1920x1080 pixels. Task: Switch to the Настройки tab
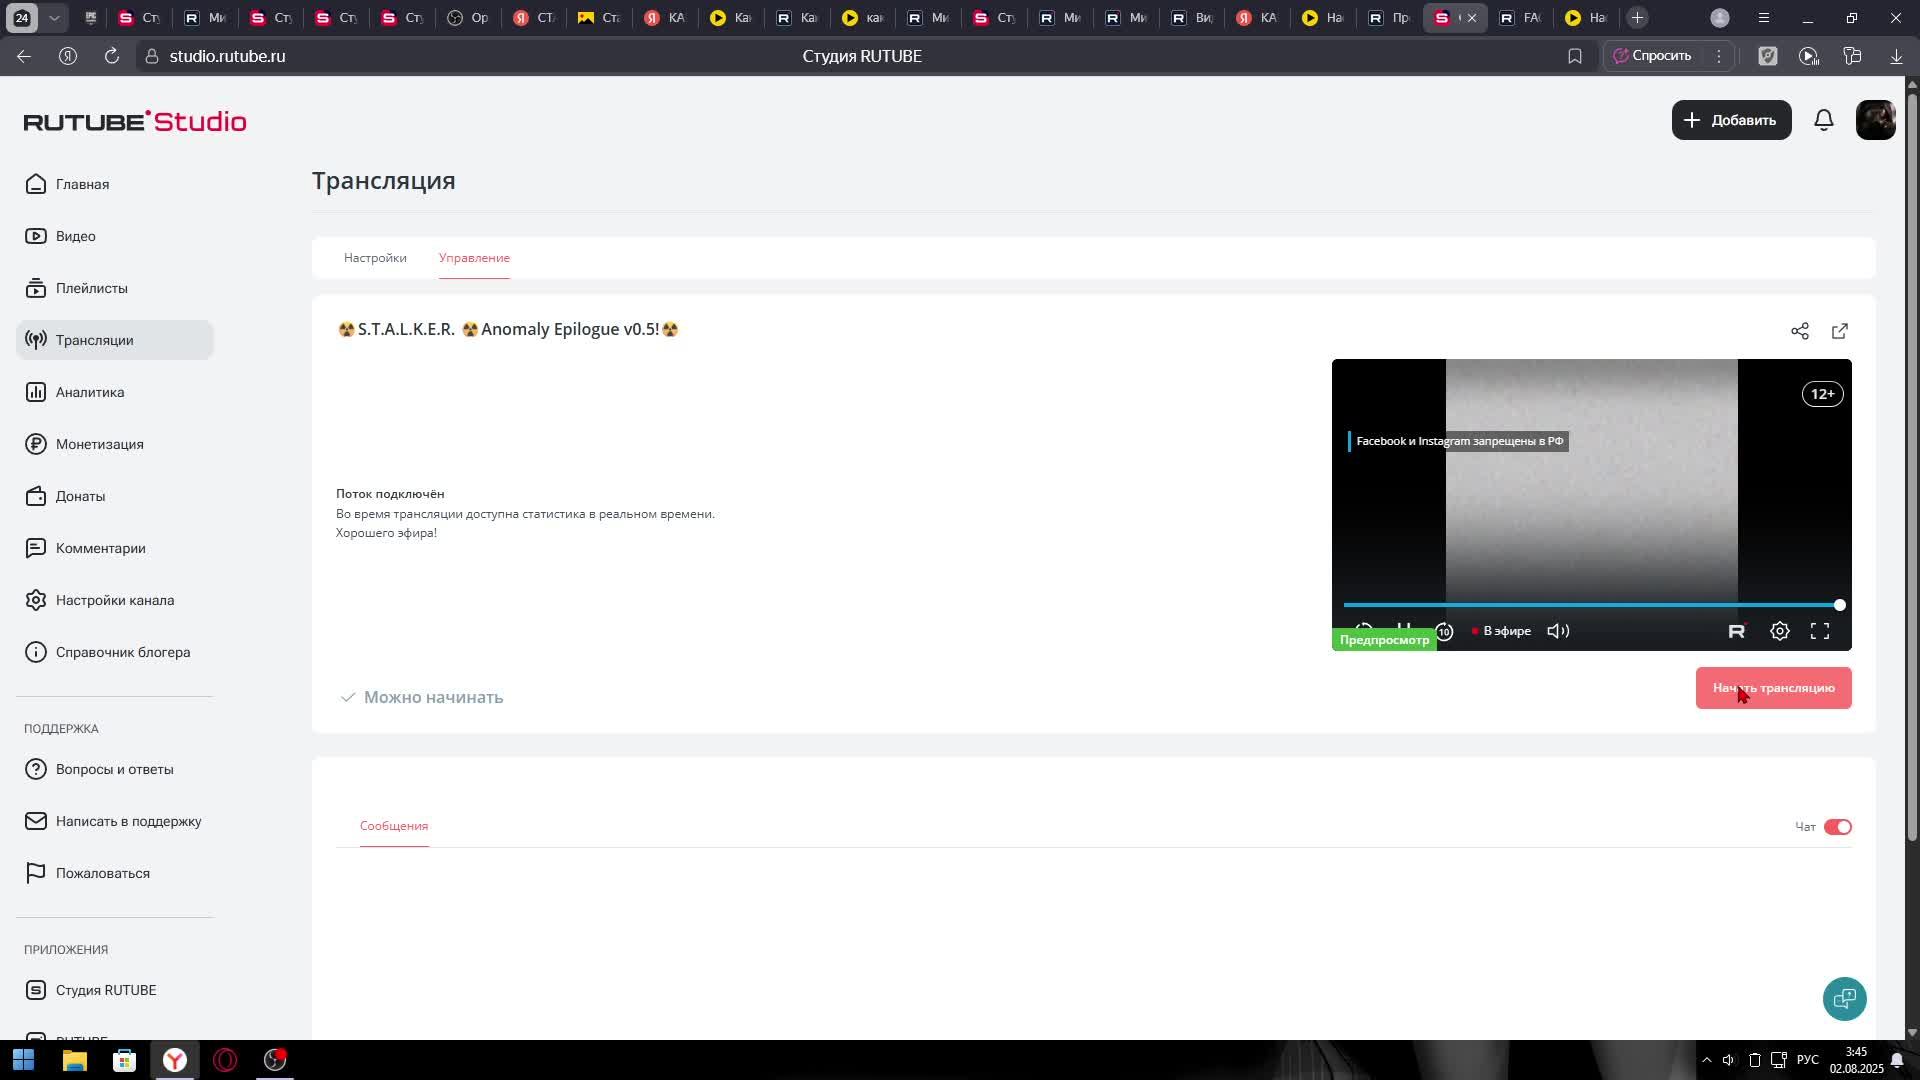[375, 258]
